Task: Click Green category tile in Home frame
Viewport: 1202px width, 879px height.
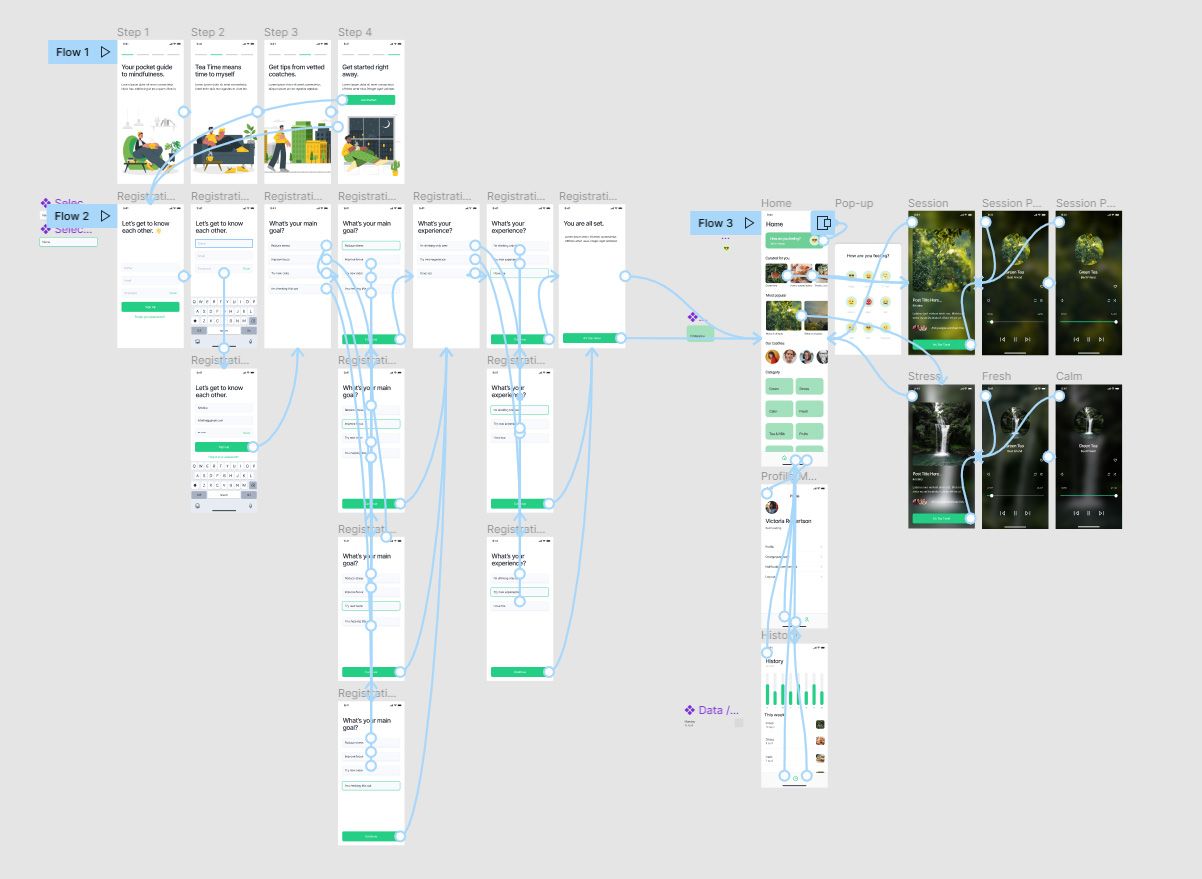Action: click(x=779, y=386)
